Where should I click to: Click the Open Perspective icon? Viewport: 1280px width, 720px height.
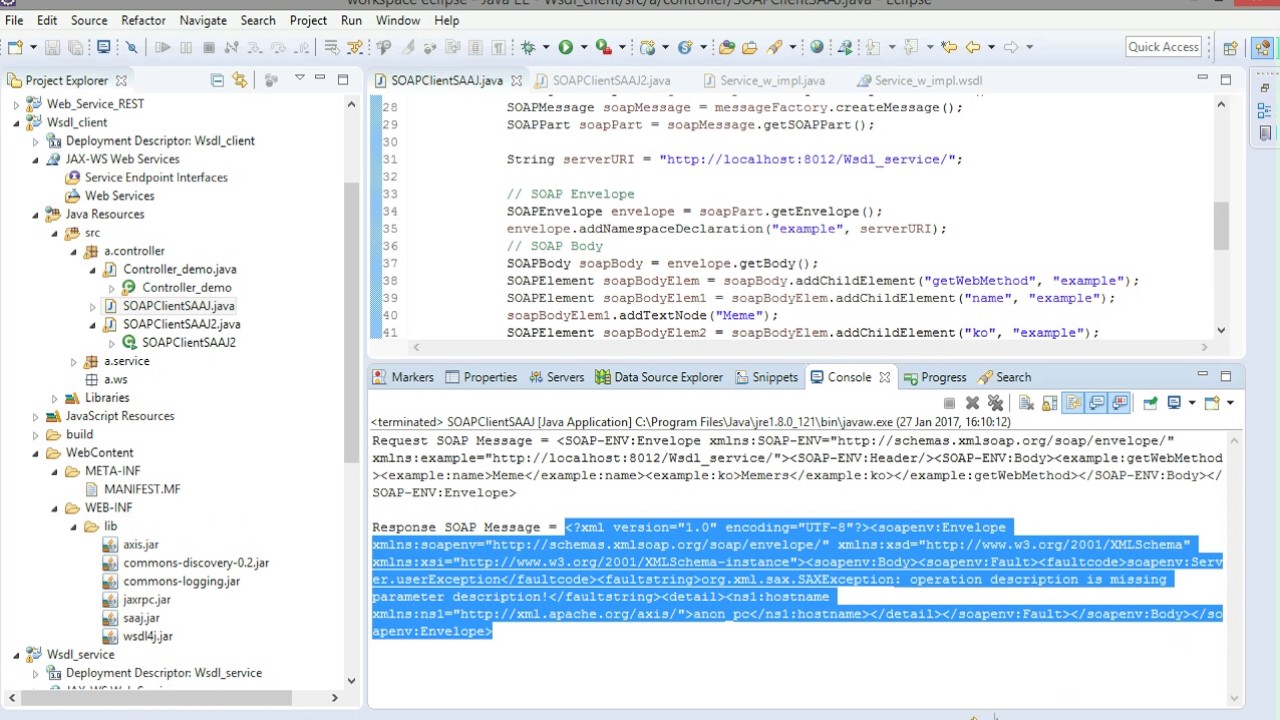pyautogui.click(x=1230, y=47)
